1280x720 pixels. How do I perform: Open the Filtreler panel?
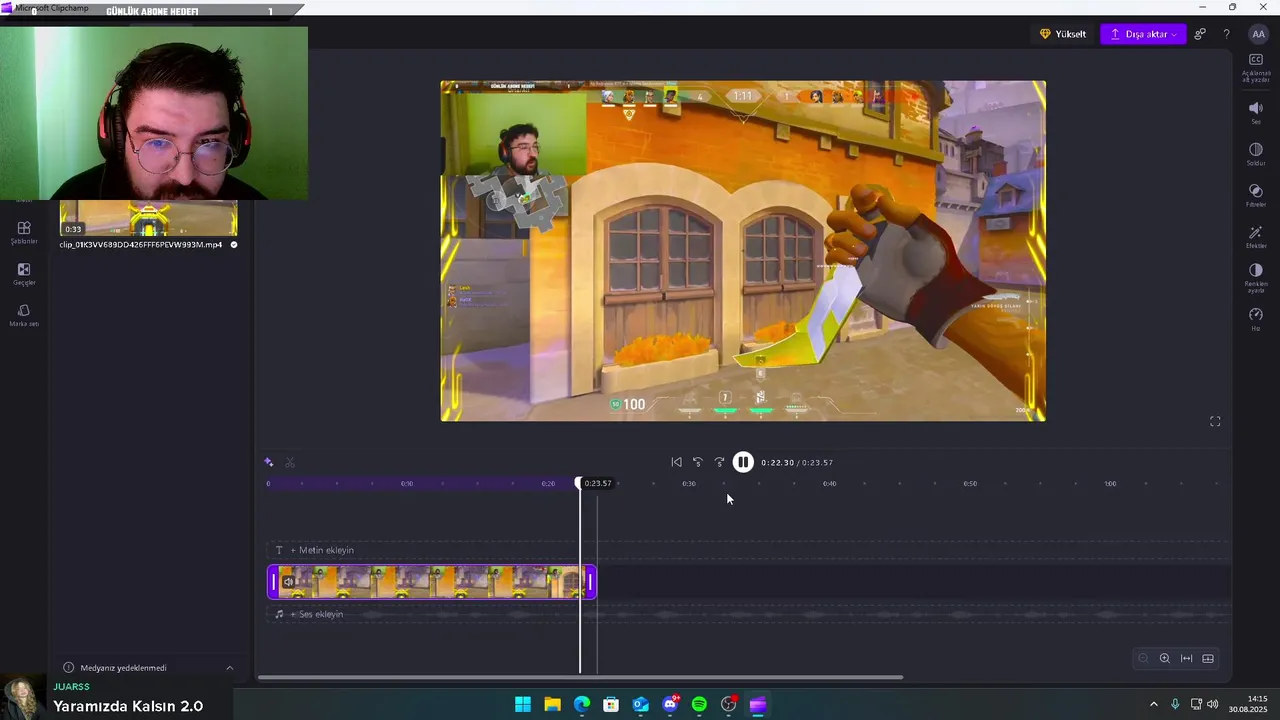coord(1256,195)
